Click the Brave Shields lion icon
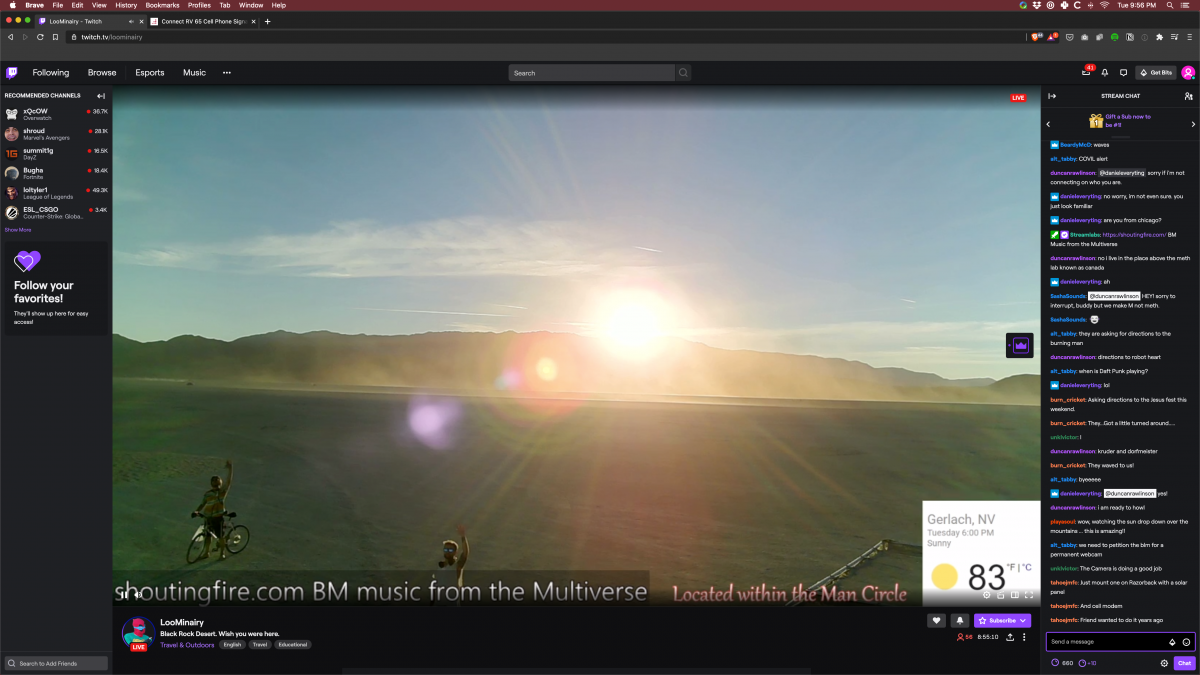 pos(1035,37)
